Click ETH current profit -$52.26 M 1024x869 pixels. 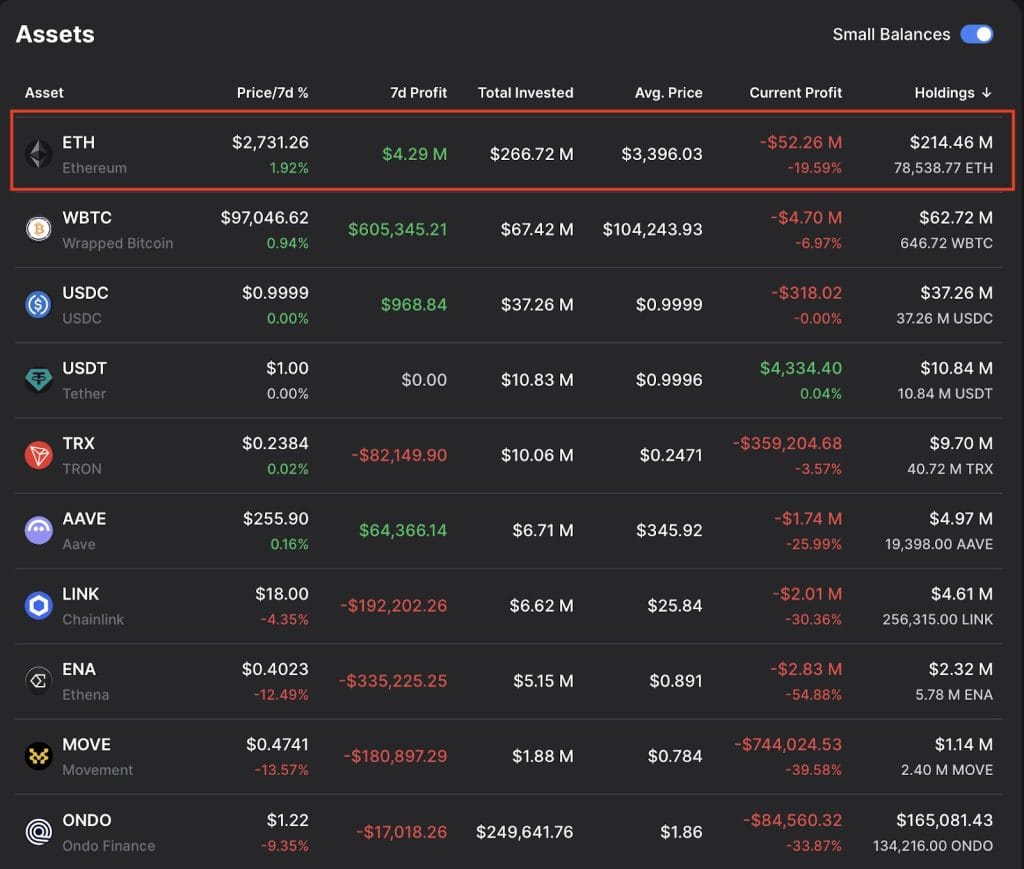(x=801, y=142)
